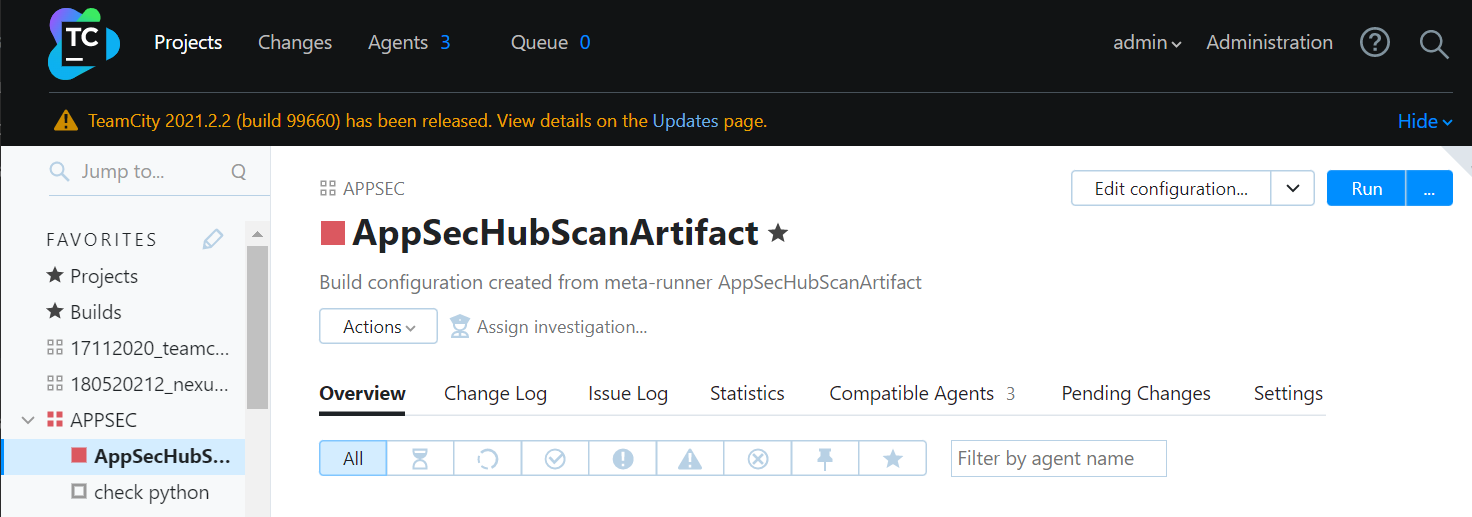Open dropdown arrow beside Edit configuration

click(x=1292, y=188)
